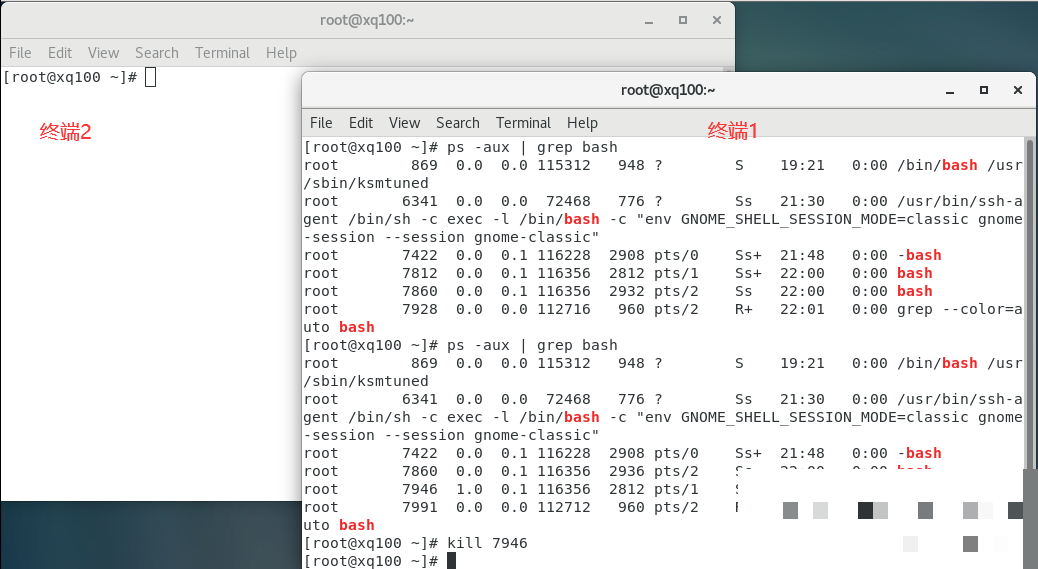The image size is (1038, 569).
Task: Click the first '-session --session gnome-classic"' line
Action: [x=451, y=238]
